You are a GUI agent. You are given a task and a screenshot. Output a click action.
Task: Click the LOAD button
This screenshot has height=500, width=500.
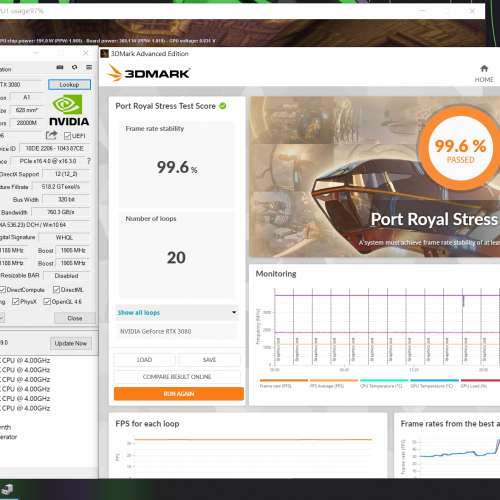tap(144, 360)
